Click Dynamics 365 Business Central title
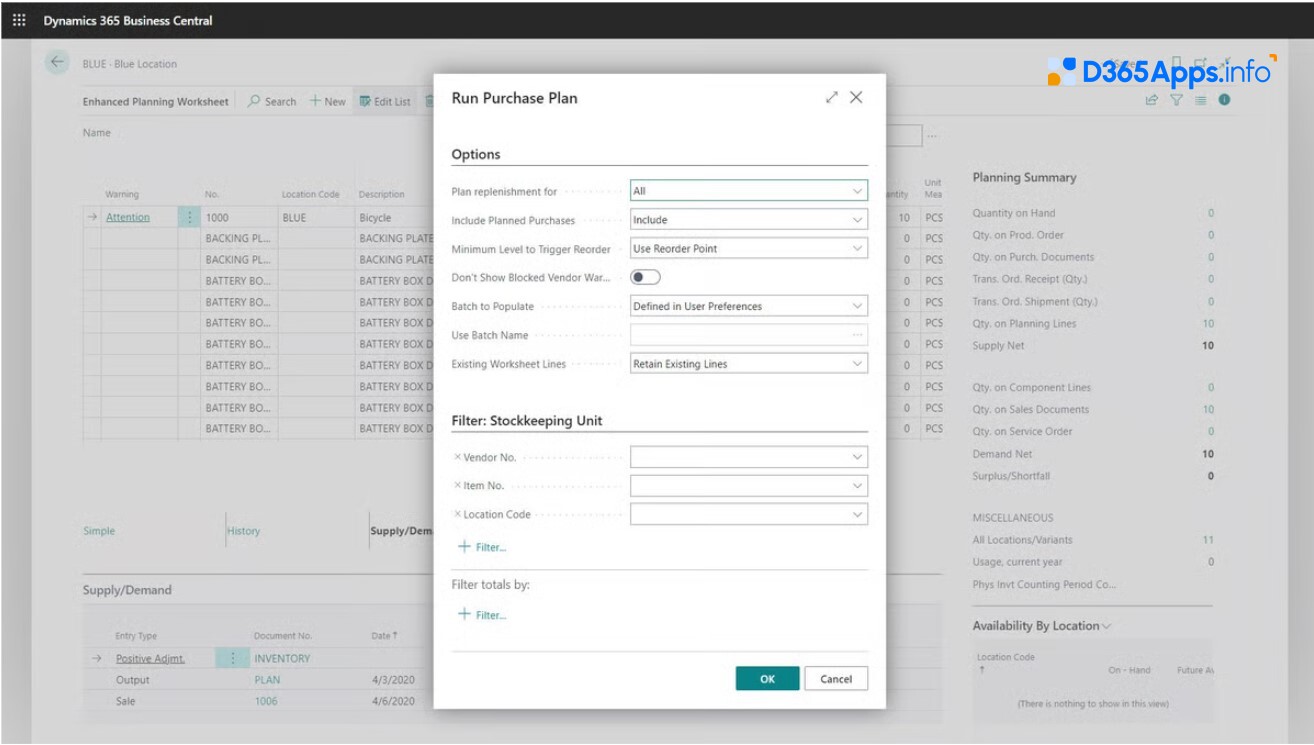 pos(128,20)
